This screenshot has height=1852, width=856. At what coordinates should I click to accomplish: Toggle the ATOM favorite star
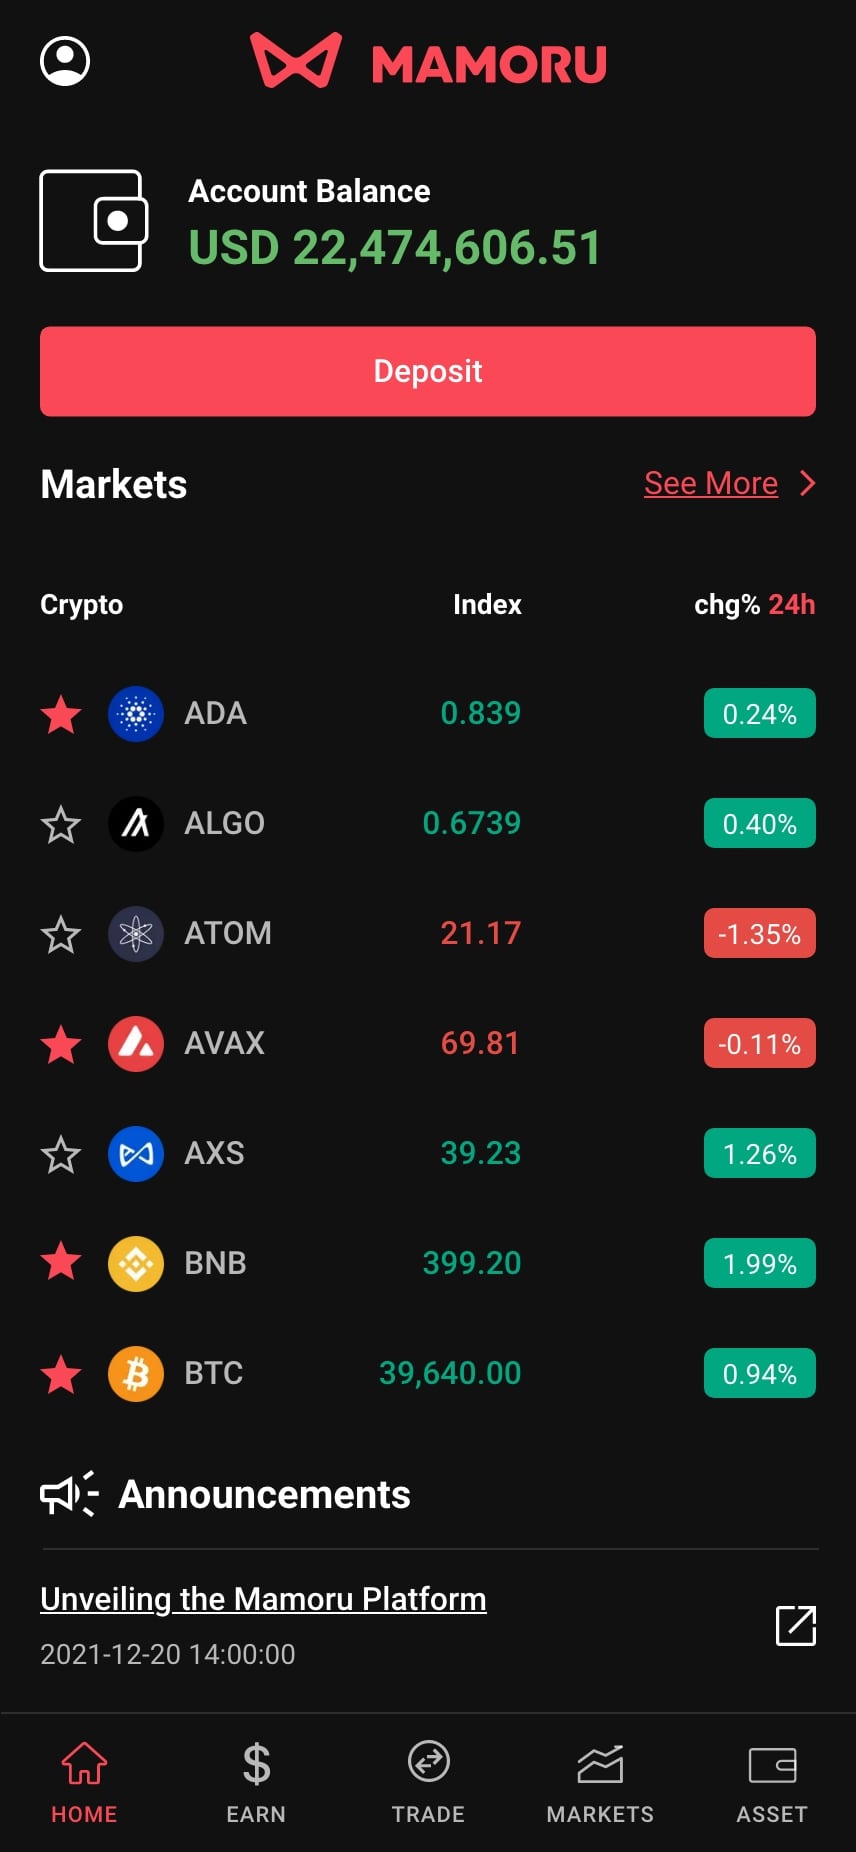pyautogui.click(x=61, y=934)
